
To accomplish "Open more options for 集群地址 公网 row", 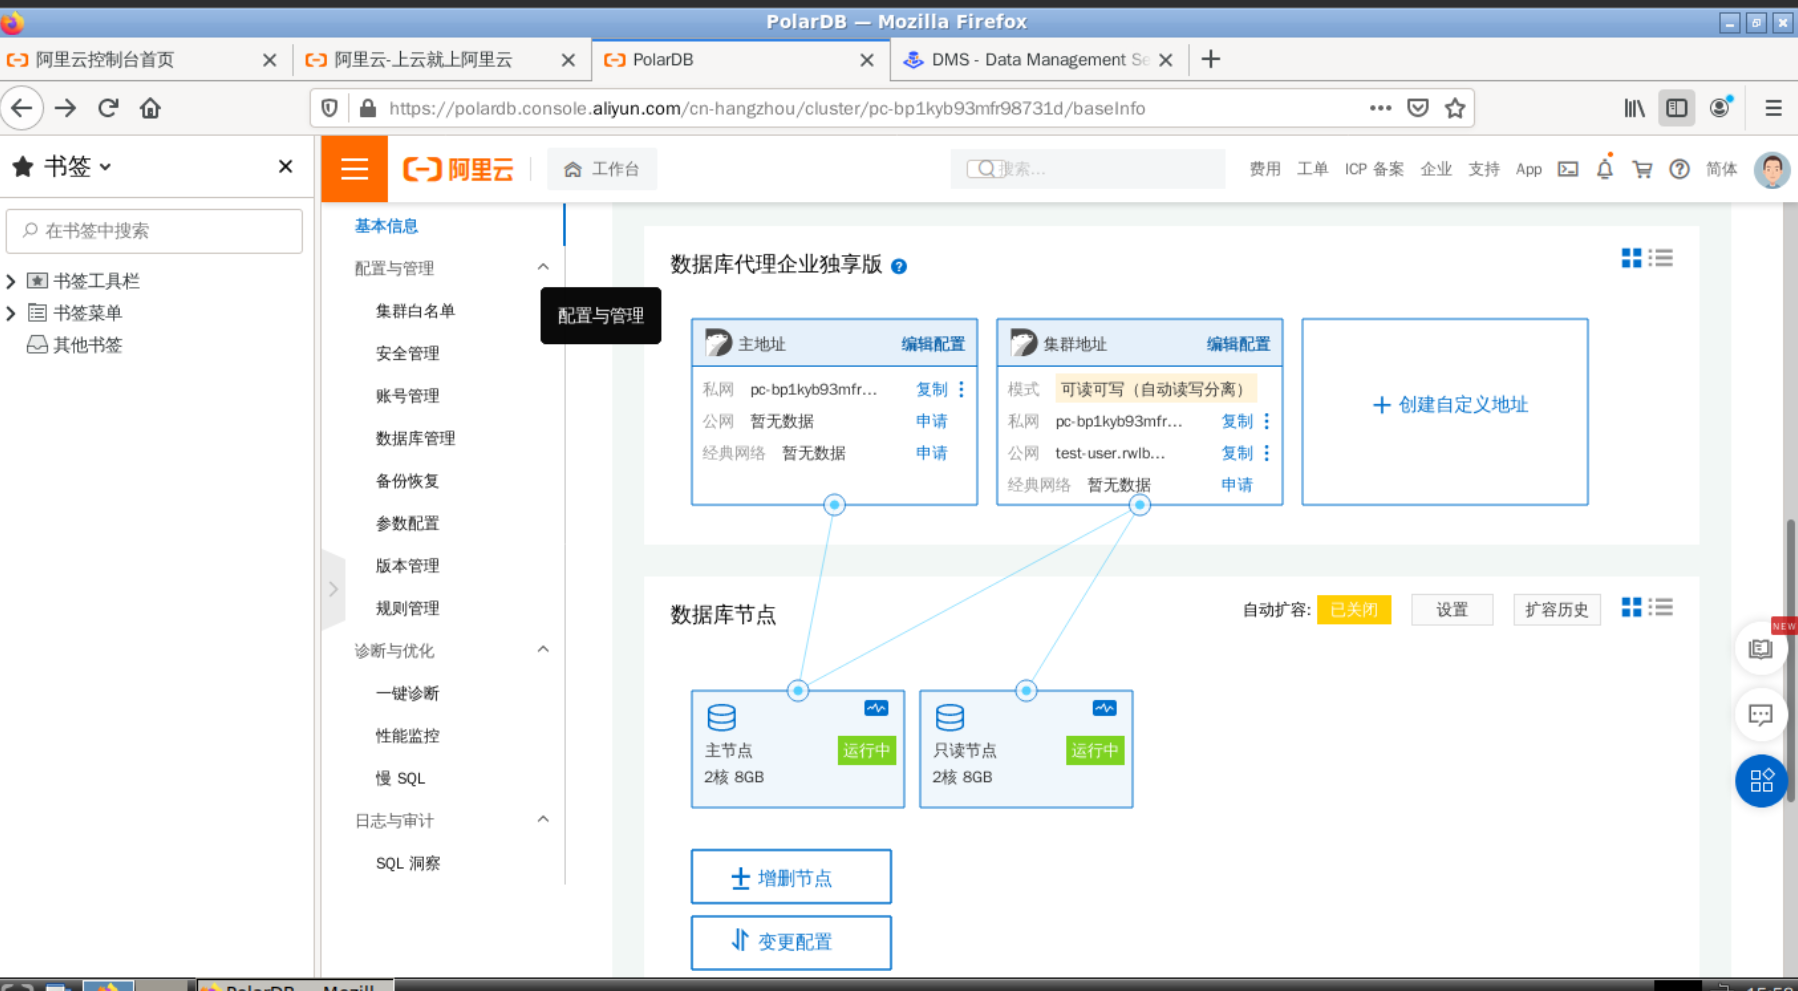I will [x=1267, y=453].
